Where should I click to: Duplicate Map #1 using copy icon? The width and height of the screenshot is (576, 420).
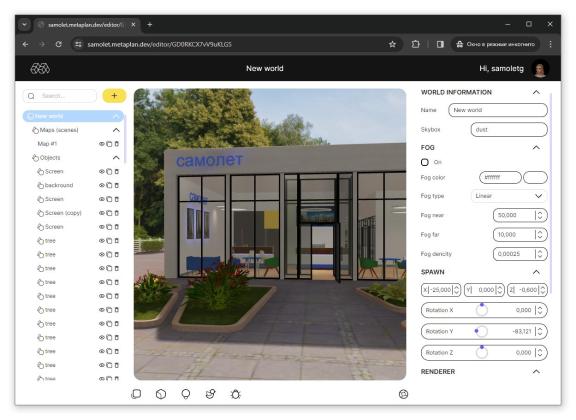[x=109, y=144]
